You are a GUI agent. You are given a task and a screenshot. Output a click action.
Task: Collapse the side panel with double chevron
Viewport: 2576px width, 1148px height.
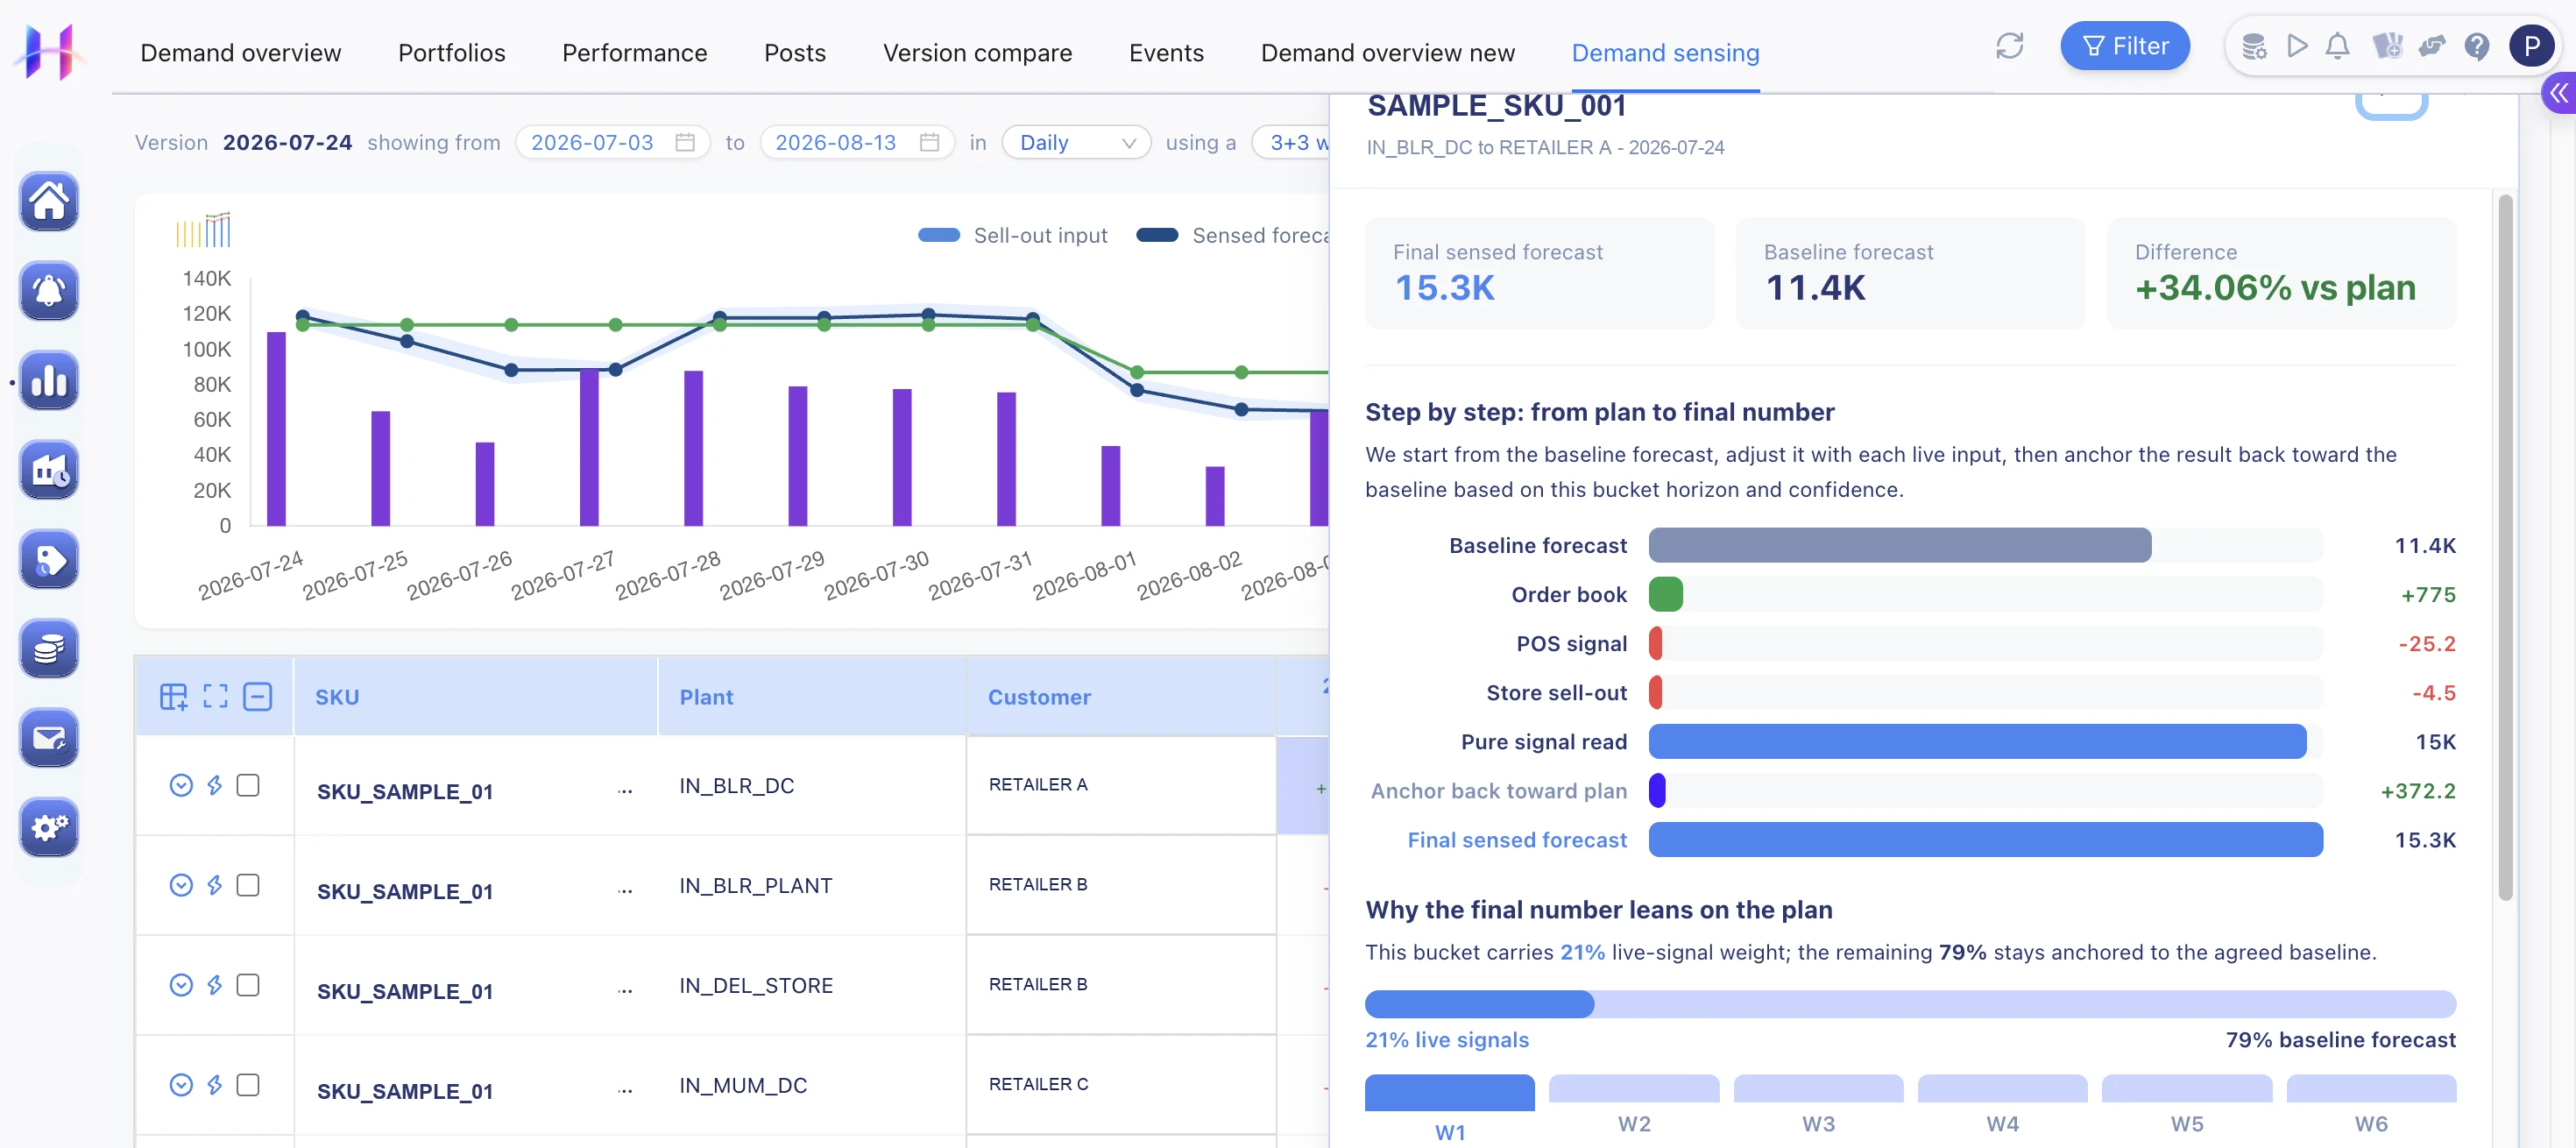(x=2559, y=93)
